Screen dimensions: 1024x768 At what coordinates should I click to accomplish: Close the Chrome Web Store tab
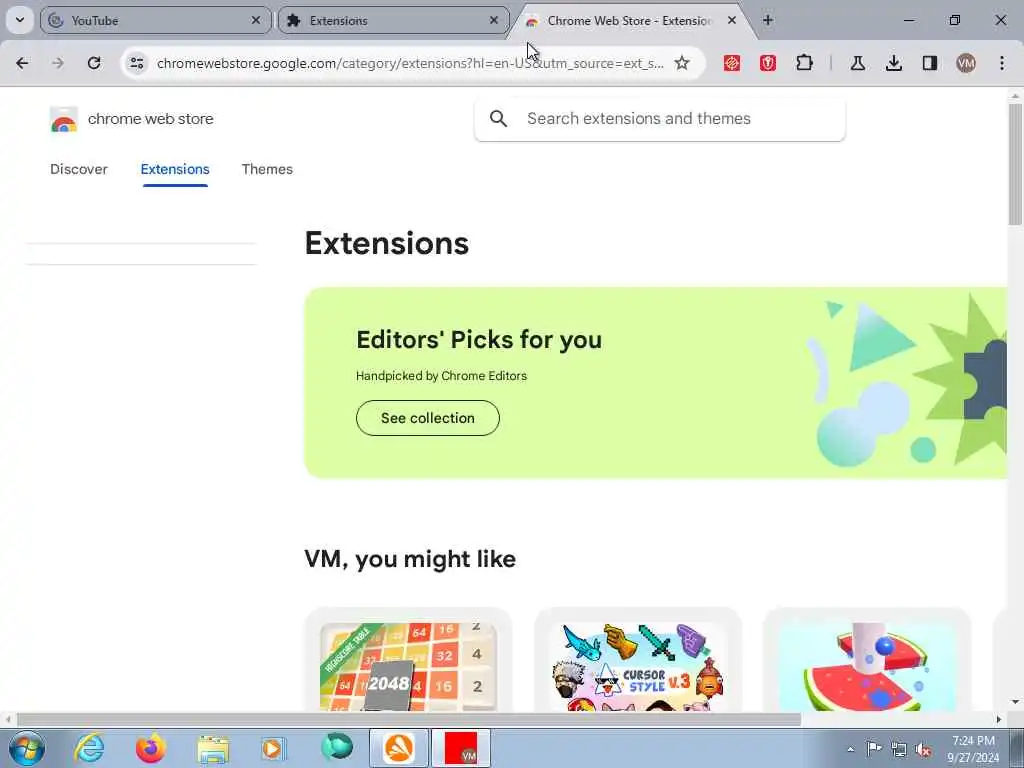tap(732, 21)
